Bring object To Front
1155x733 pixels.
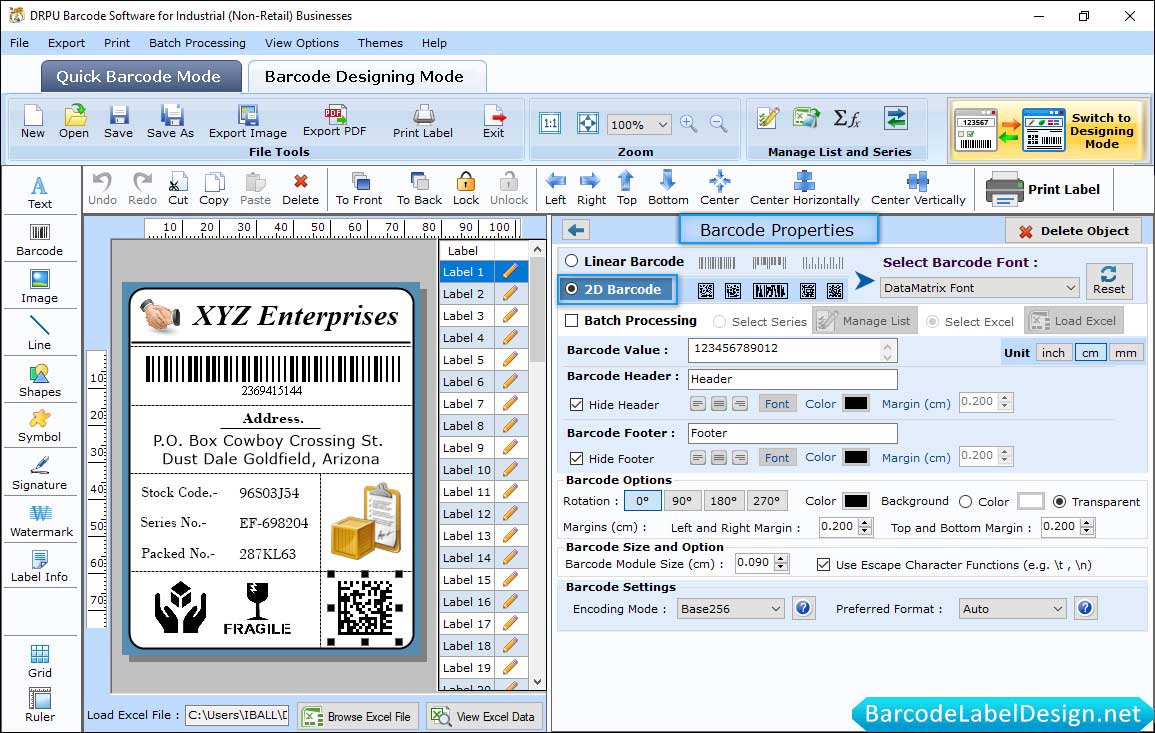click(x=359, y=189)
